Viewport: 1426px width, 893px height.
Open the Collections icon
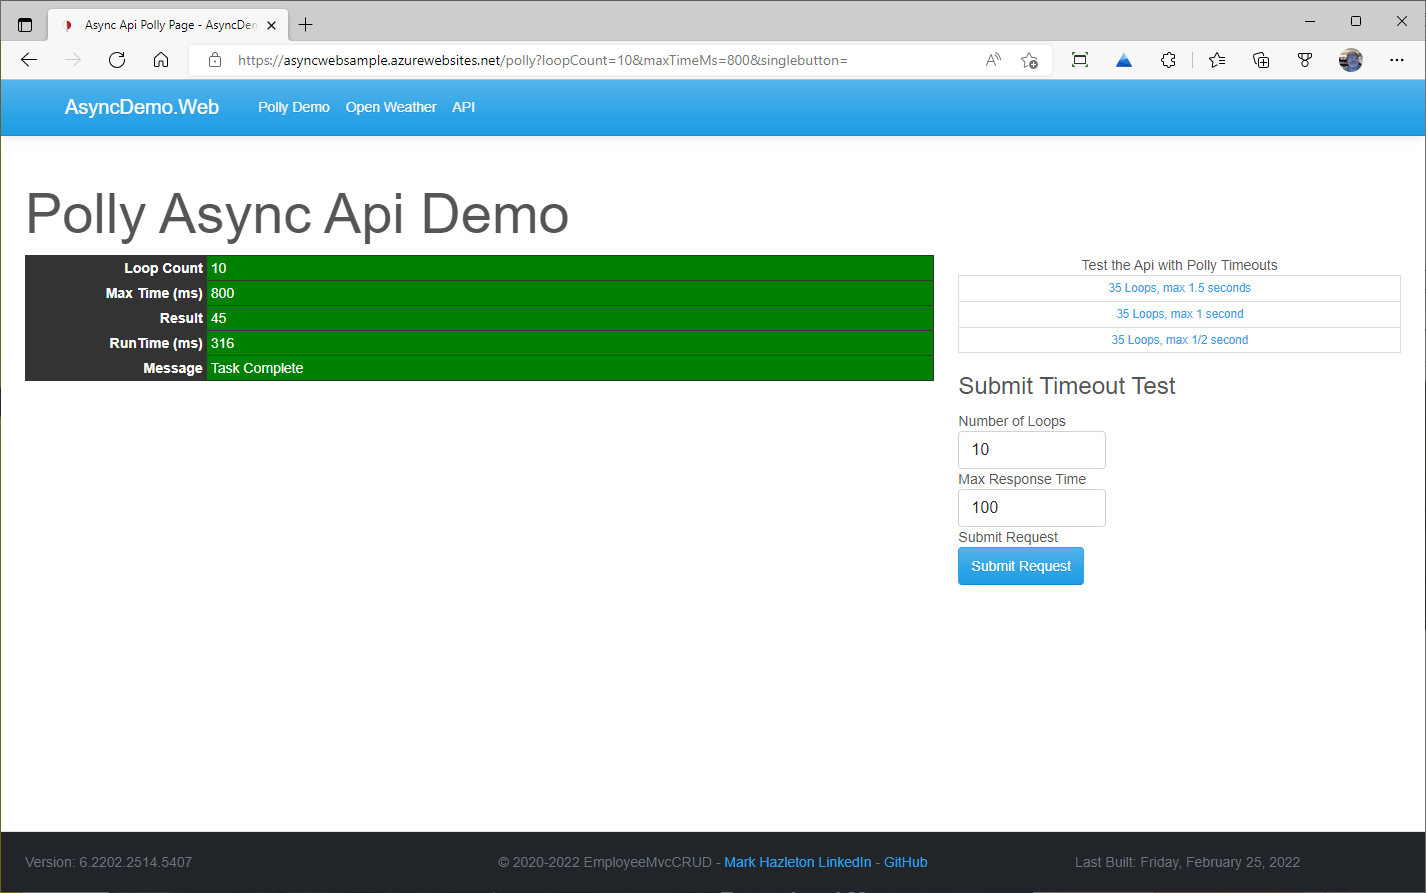tap(1261, 60)
